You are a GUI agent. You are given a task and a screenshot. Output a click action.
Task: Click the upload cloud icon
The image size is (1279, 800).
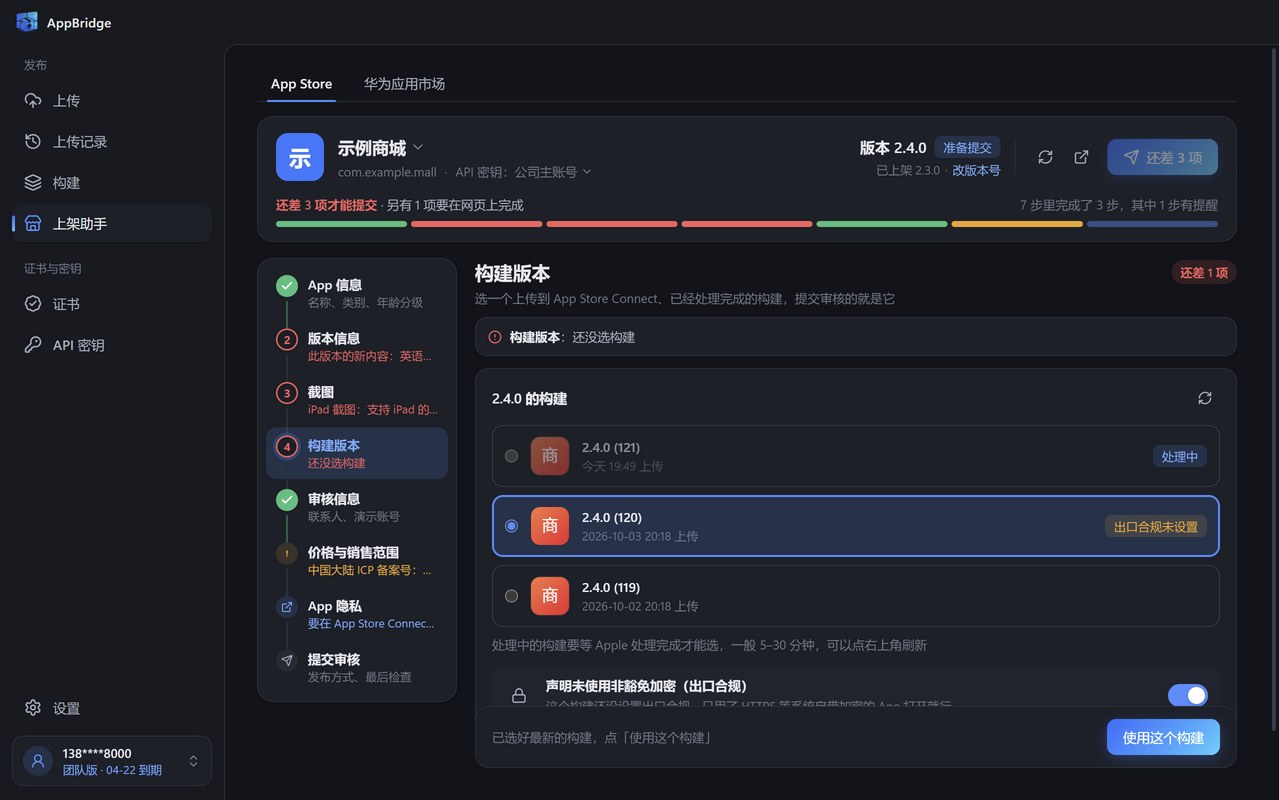pos(33,101)
